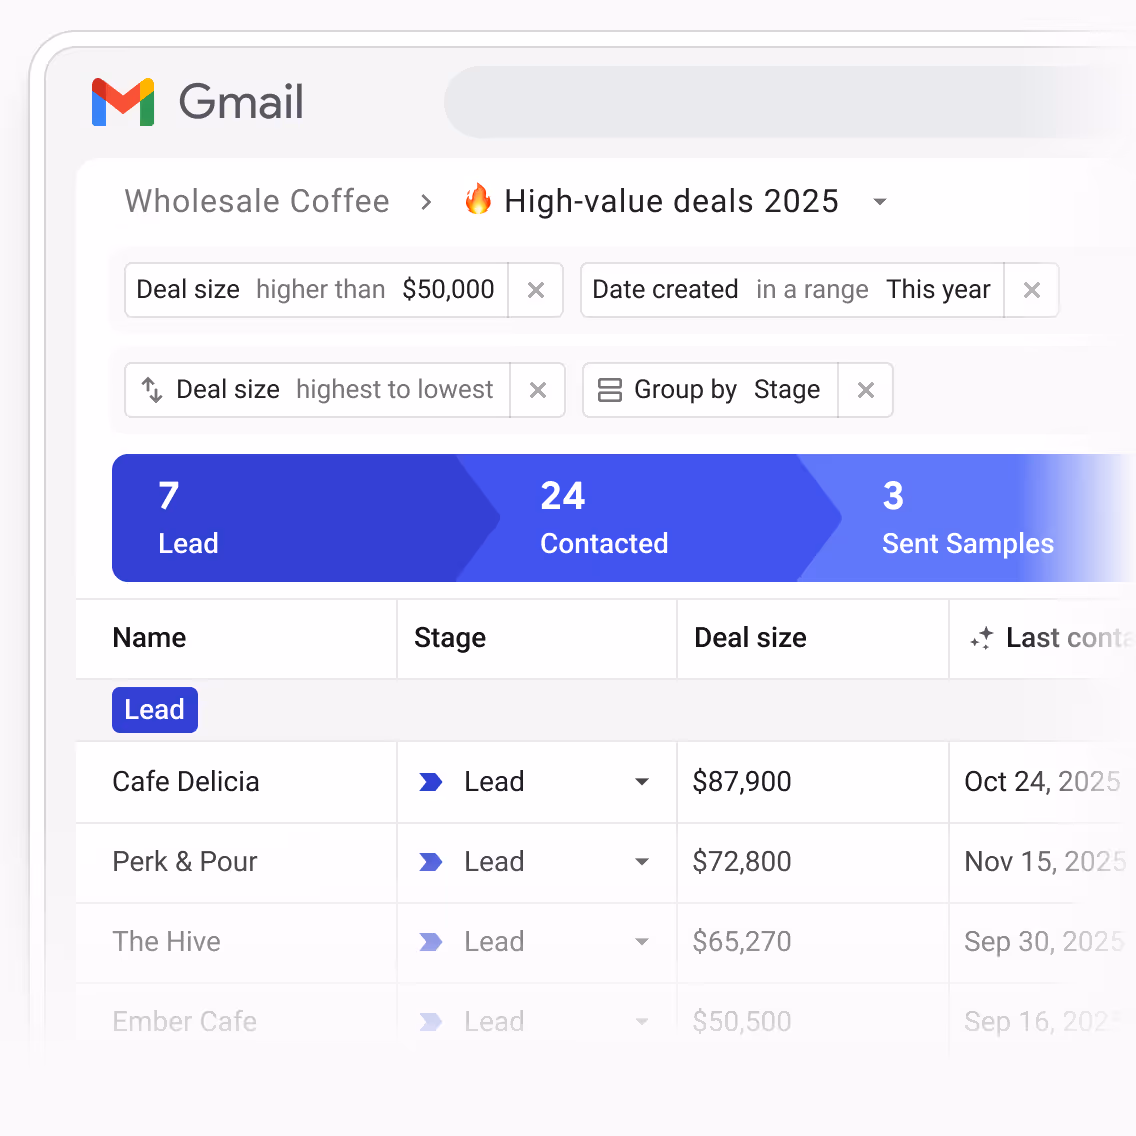
Task: Click the sparkle AI icon next to Last contacted
Action: 982,637
